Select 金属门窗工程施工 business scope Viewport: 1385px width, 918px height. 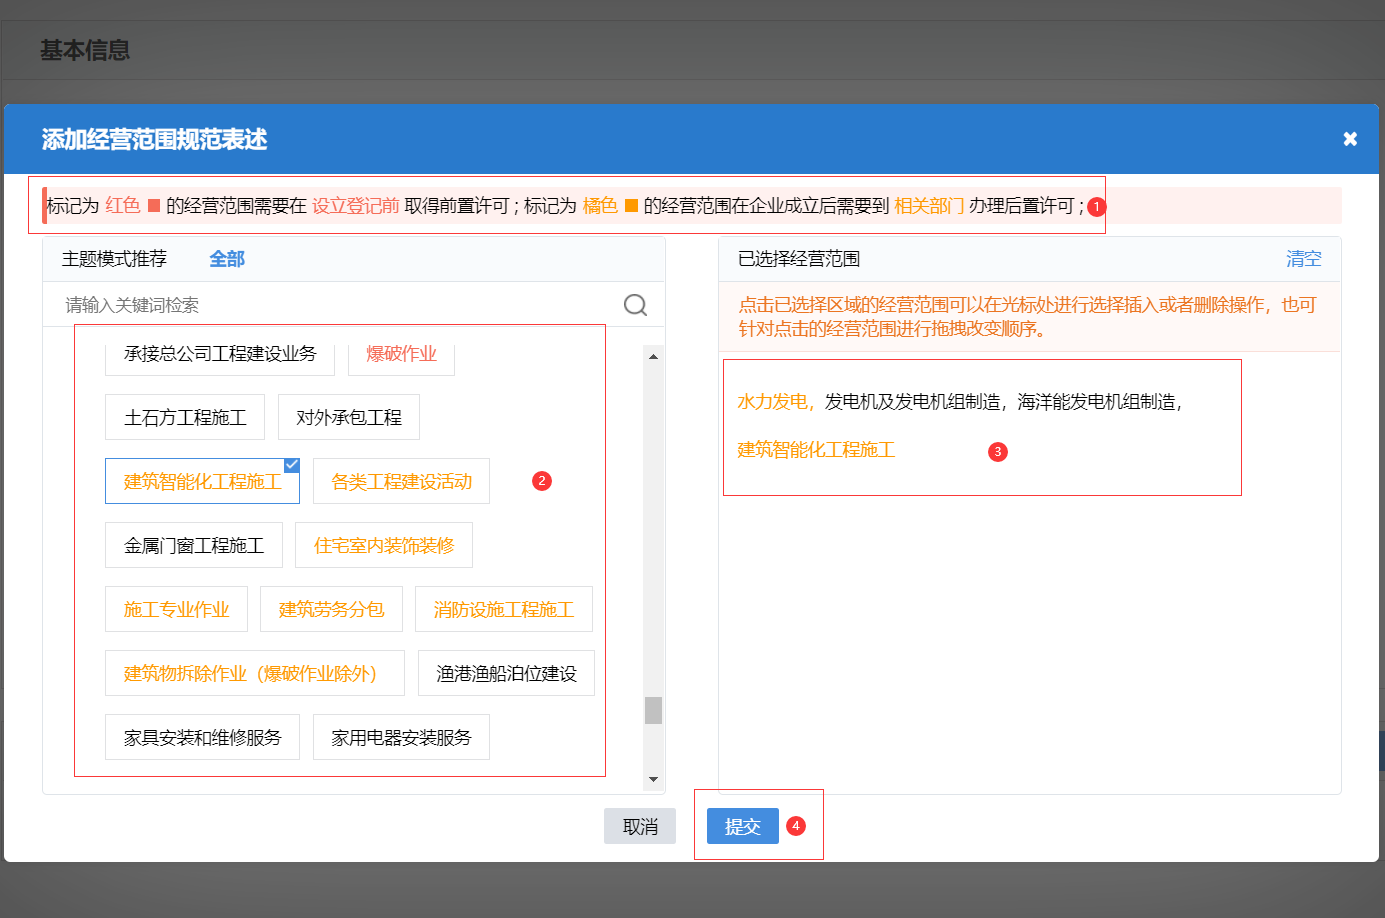(194, 545)
